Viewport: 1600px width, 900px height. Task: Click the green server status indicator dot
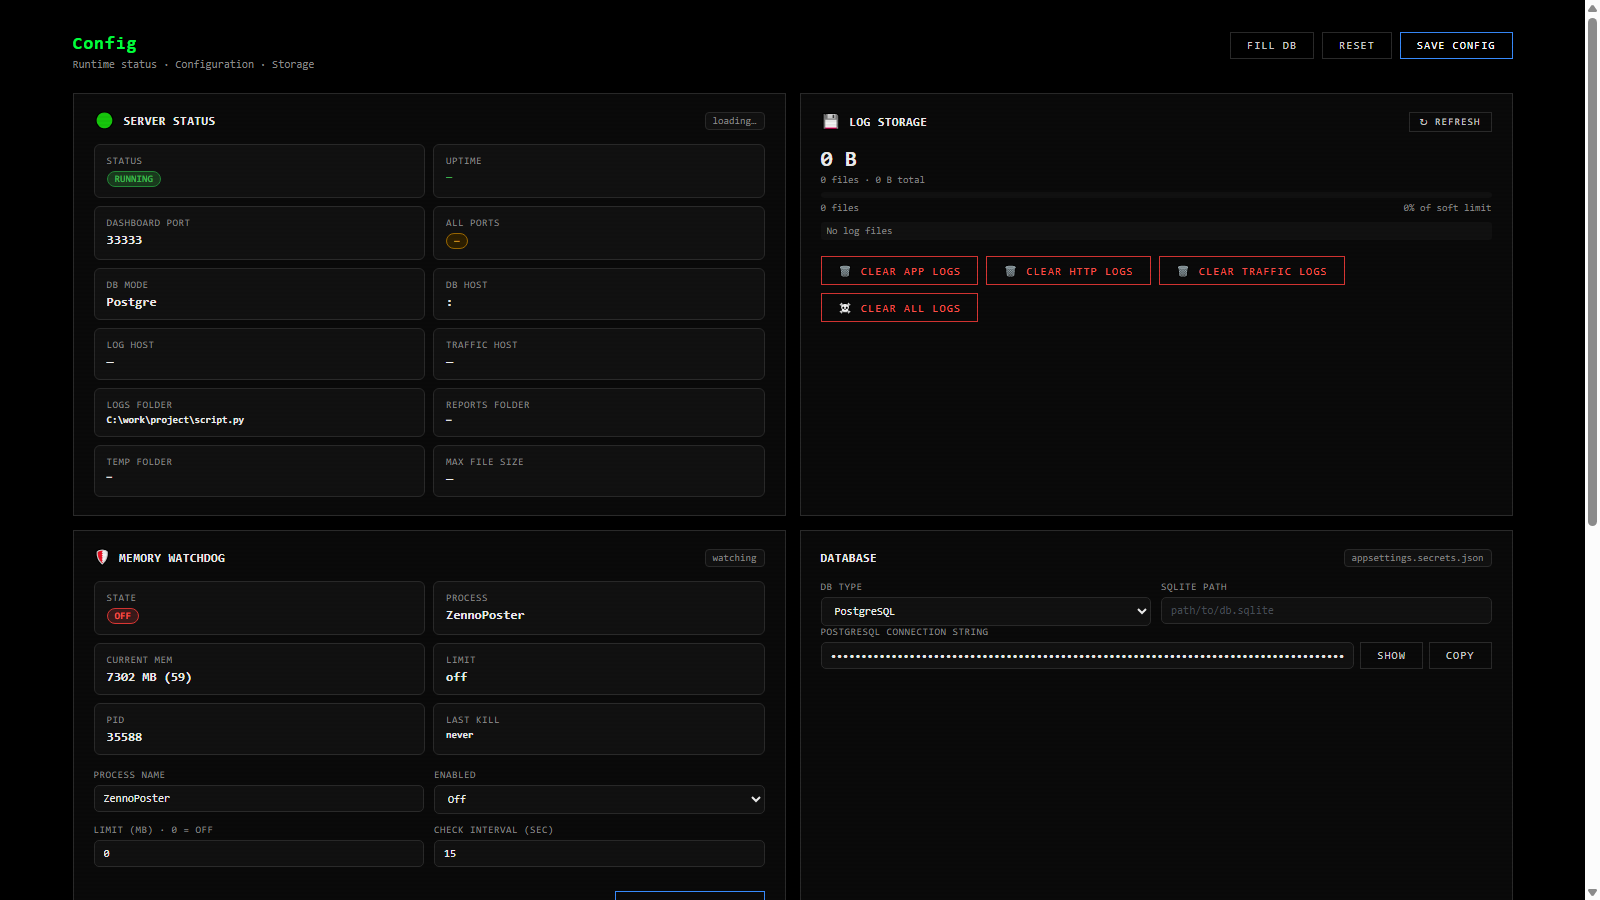[104, 121]
